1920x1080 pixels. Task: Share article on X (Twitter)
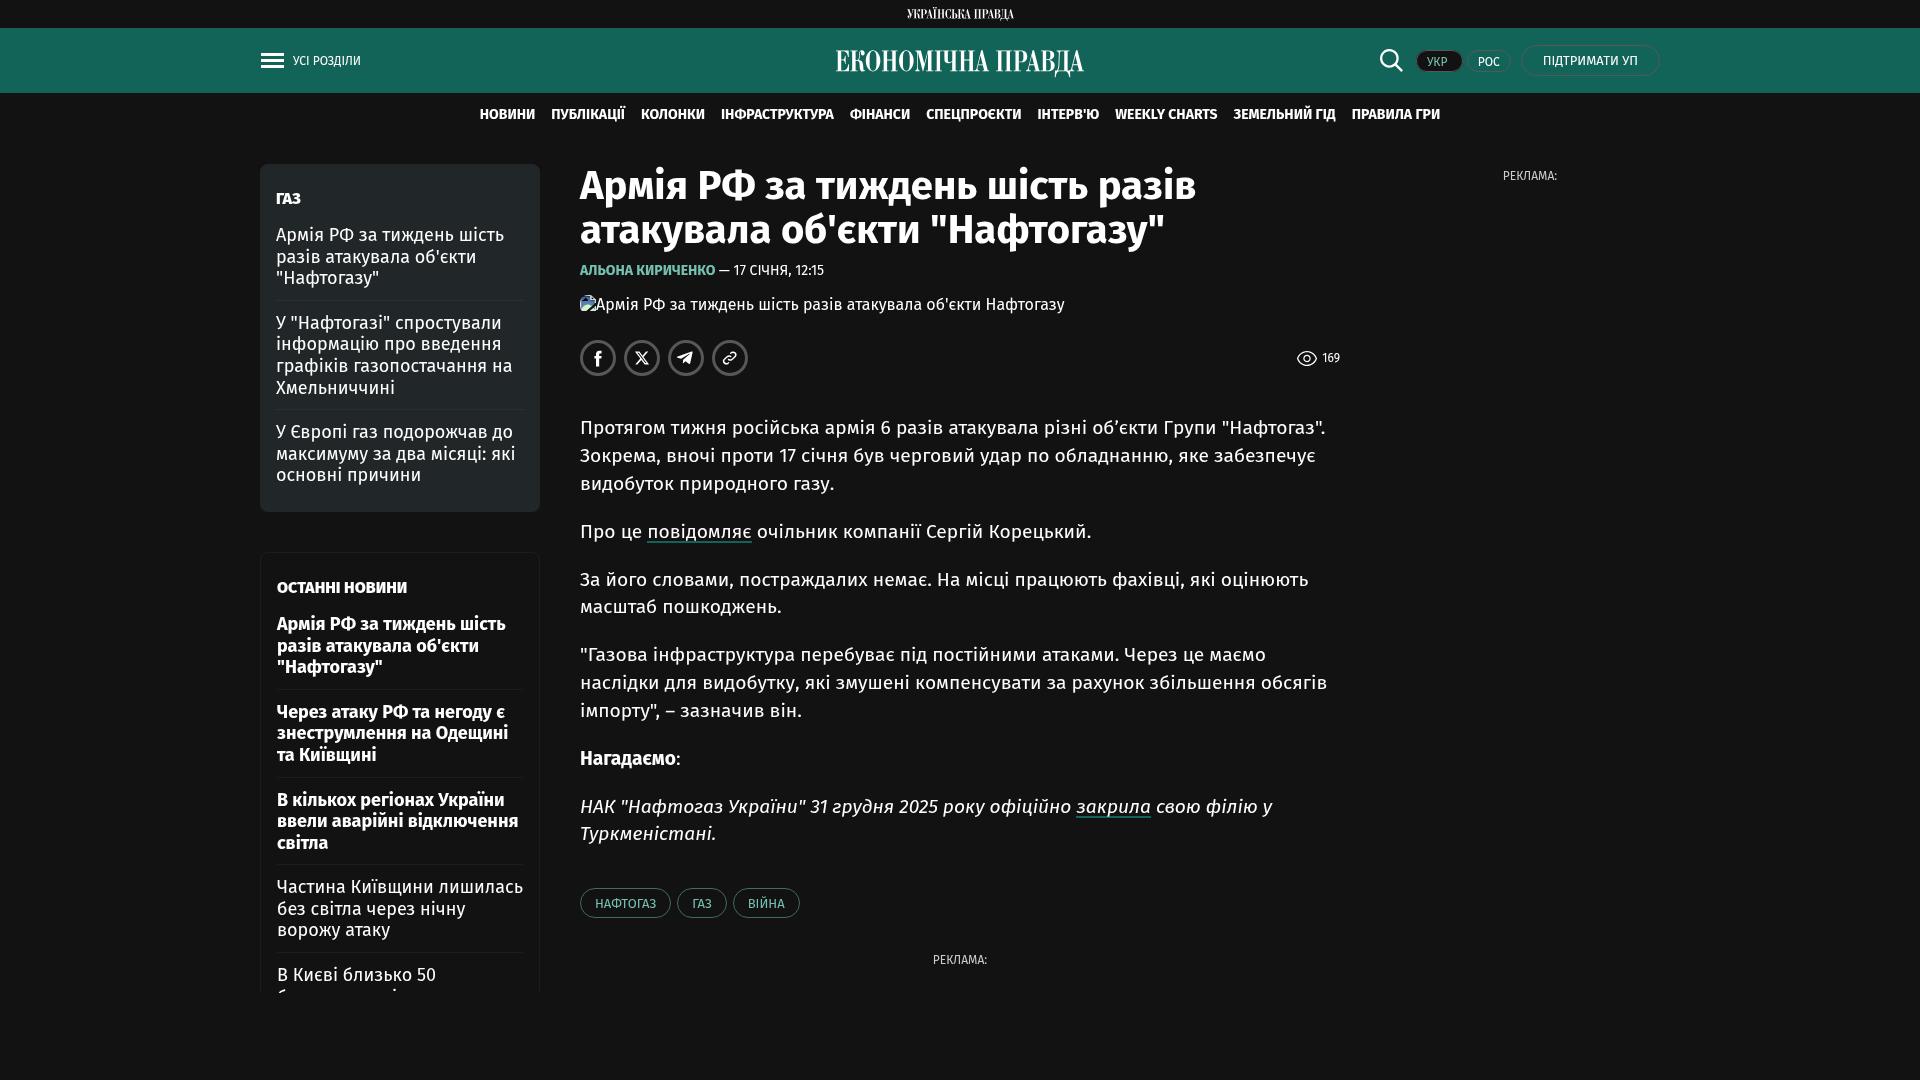point(642,358)
